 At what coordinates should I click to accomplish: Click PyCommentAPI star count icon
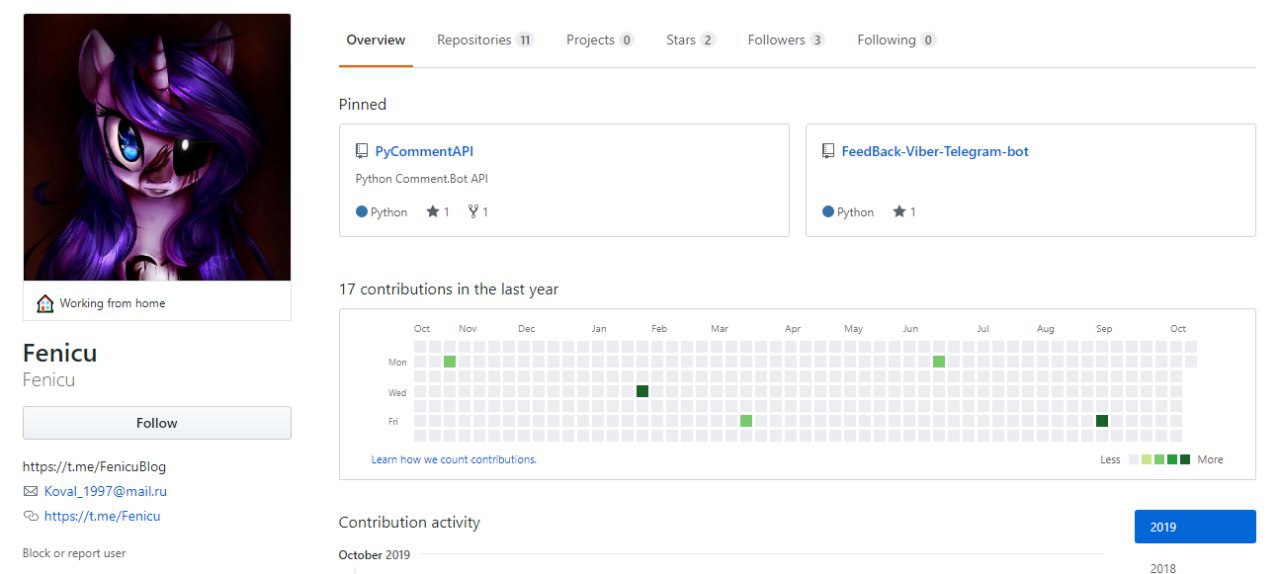[x=432, y=211]
